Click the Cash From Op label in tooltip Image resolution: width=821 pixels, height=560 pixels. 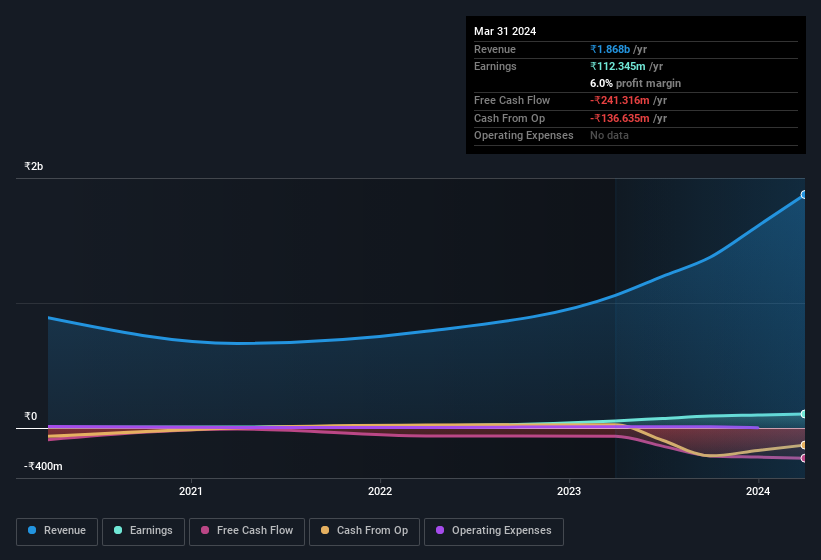[x=509, y=118]
